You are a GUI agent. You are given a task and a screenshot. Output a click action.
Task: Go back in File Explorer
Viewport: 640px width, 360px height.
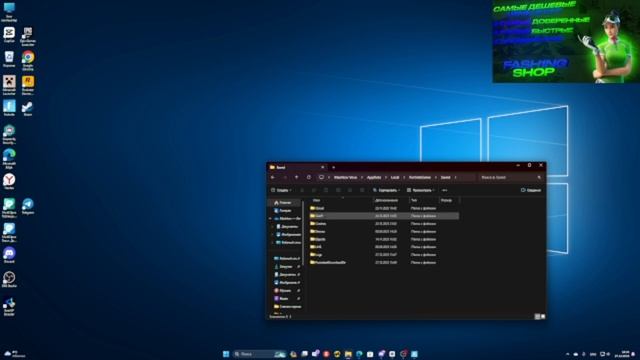pyautogui.click(x=273, y=178)
